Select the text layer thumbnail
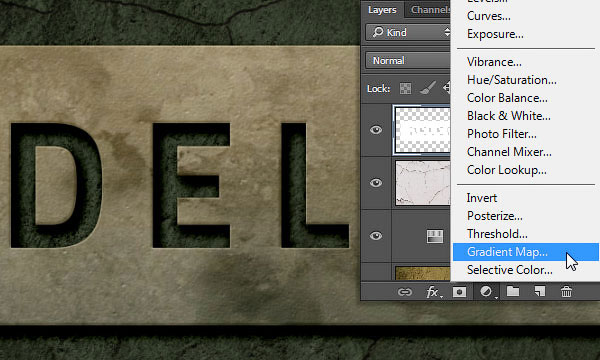The width and height of the screenshot is (600, 360). (422, 130)
